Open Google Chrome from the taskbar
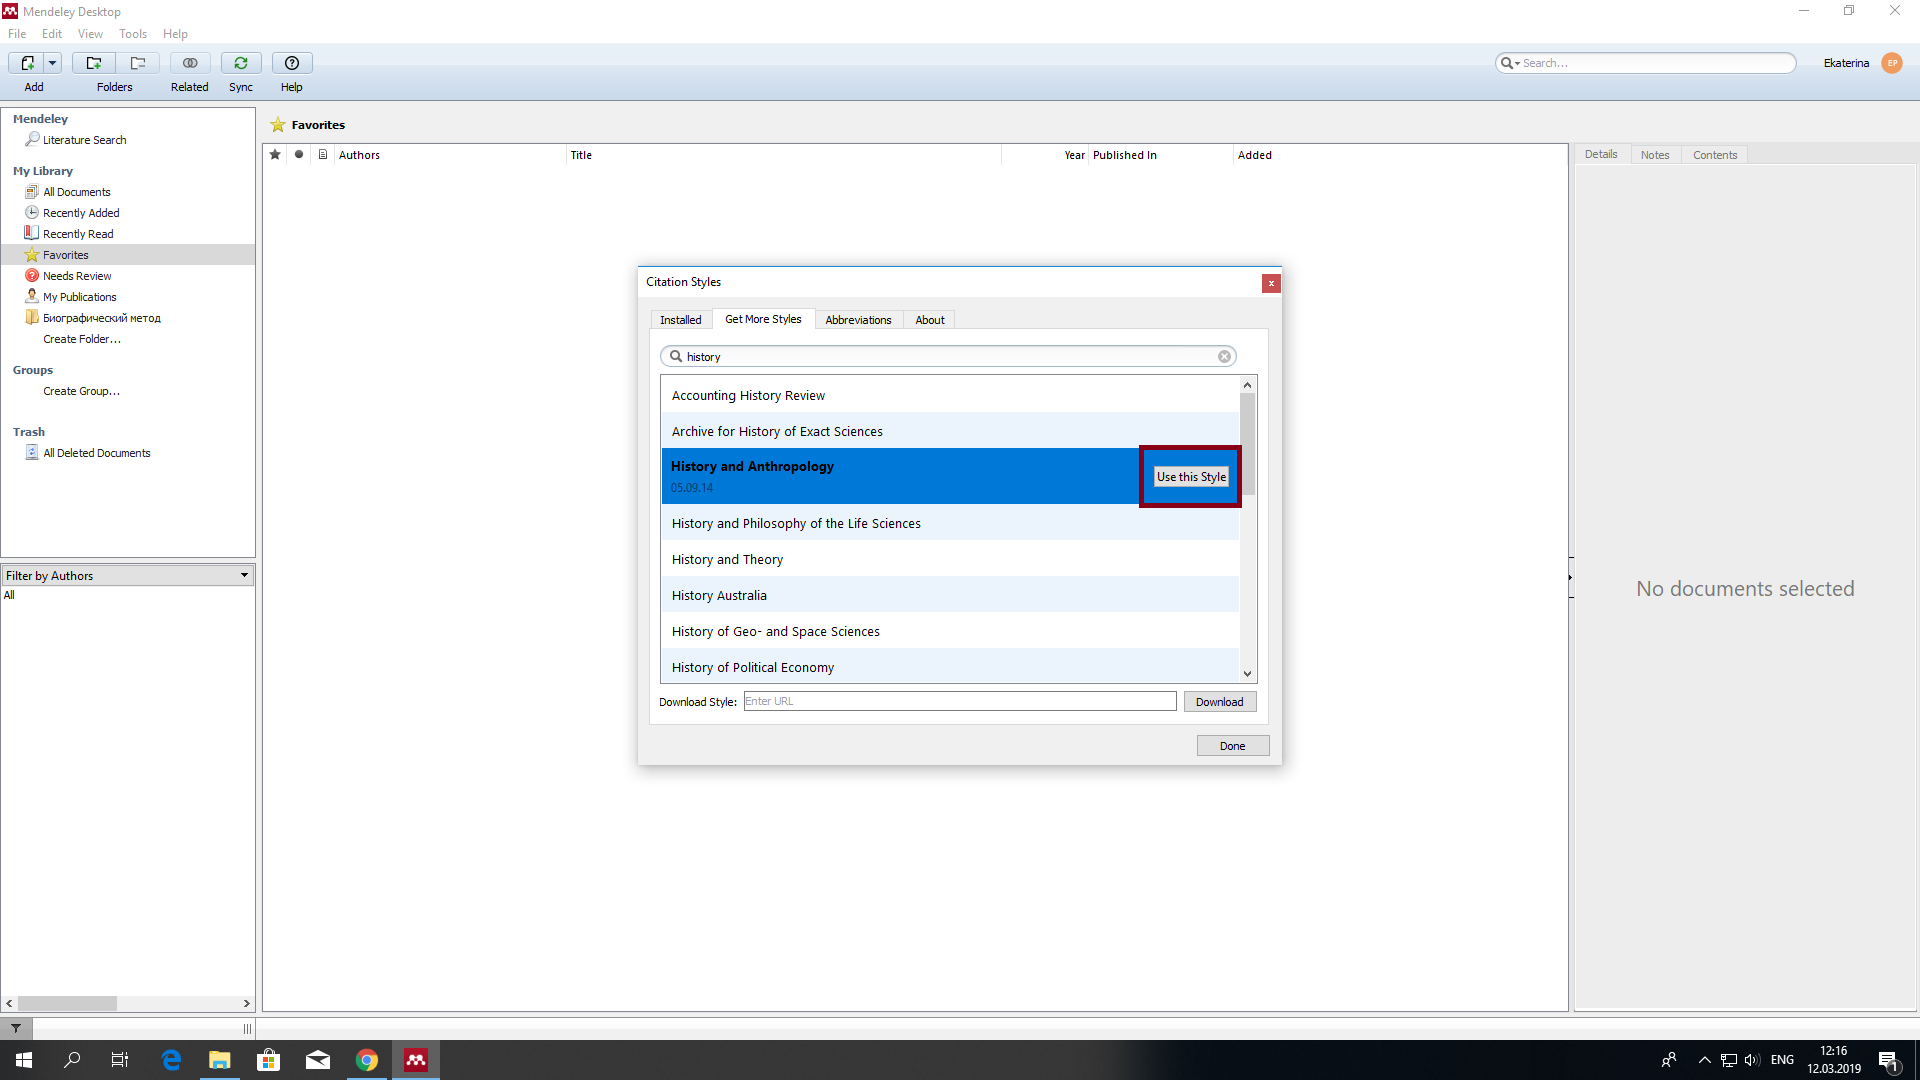The height and width of the screenshot is (1080, 1920). [367, 1060]
